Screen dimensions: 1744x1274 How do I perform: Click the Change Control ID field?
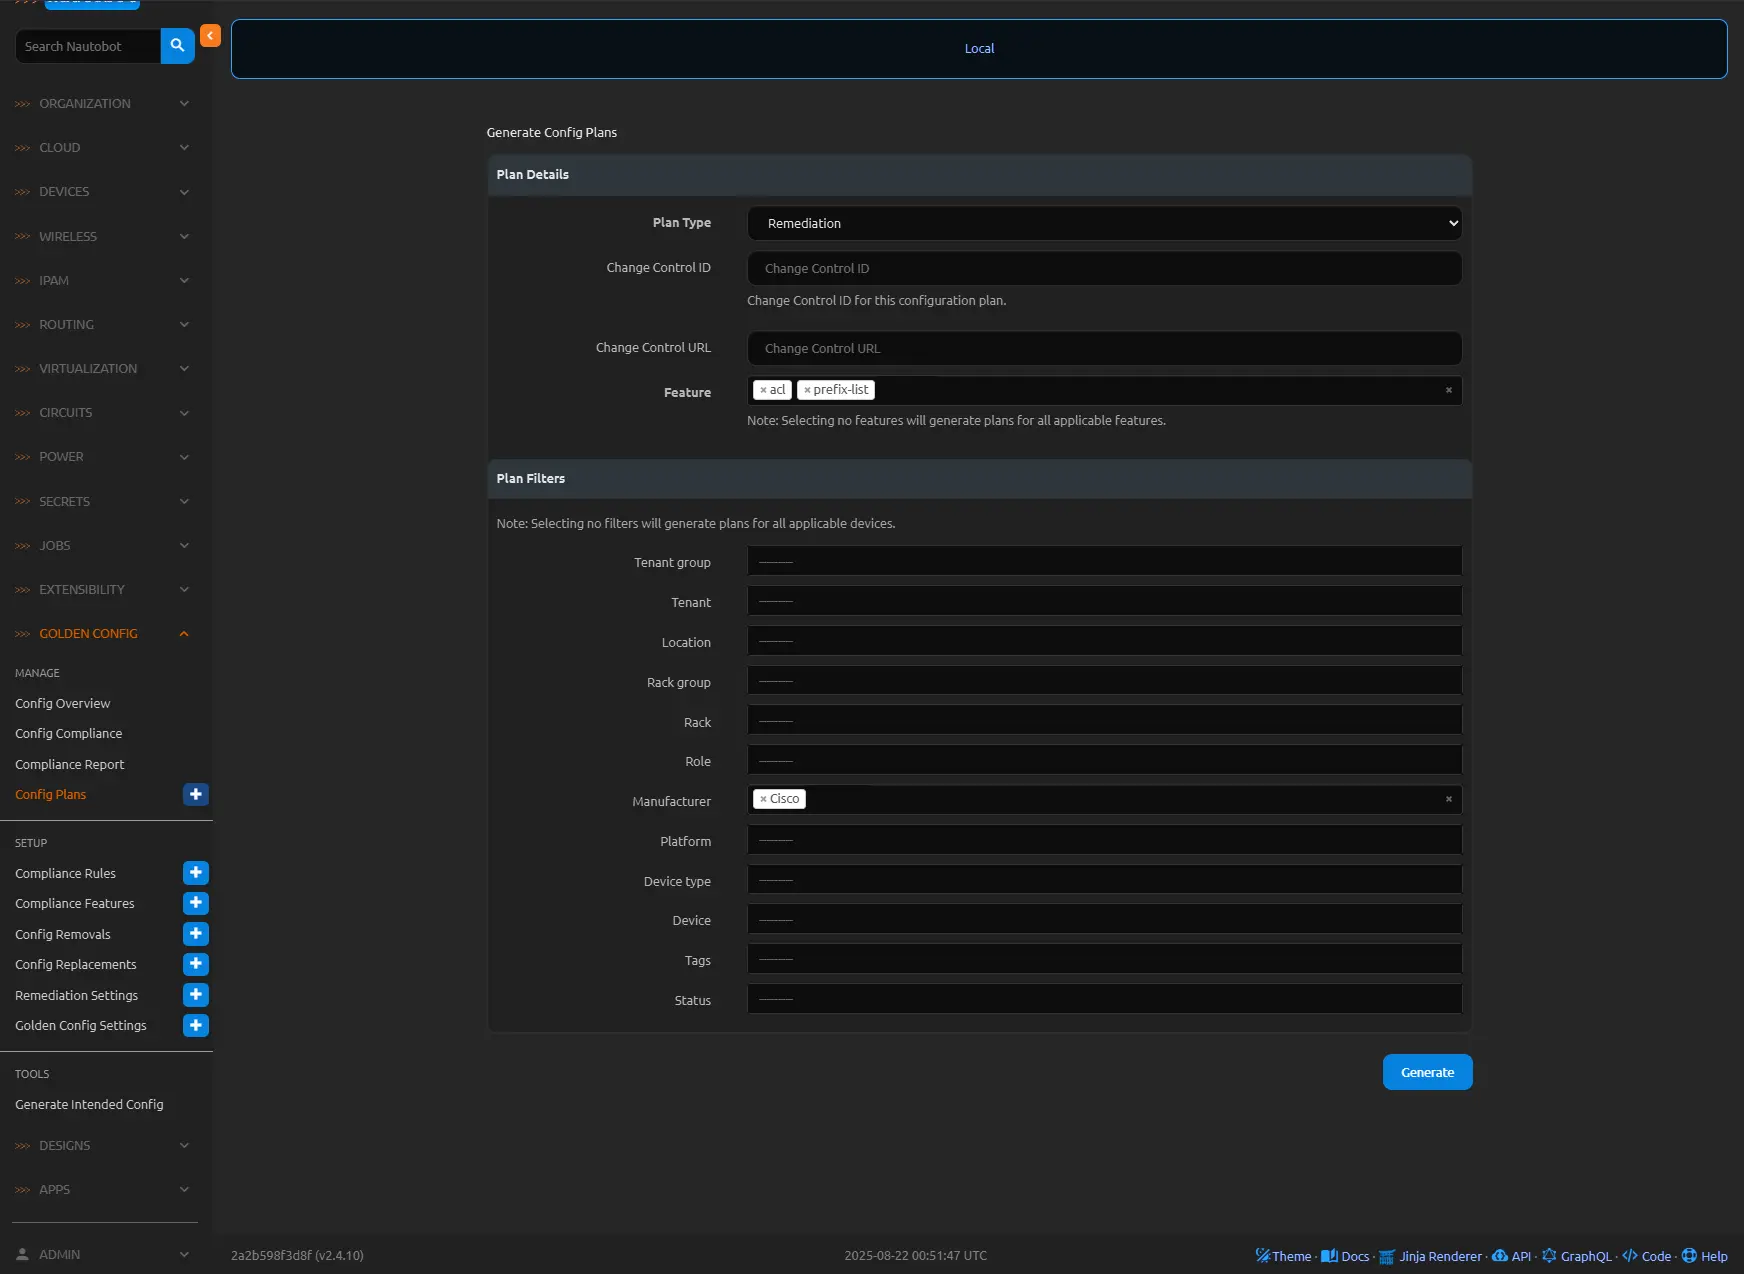(x=1104, y=268)
